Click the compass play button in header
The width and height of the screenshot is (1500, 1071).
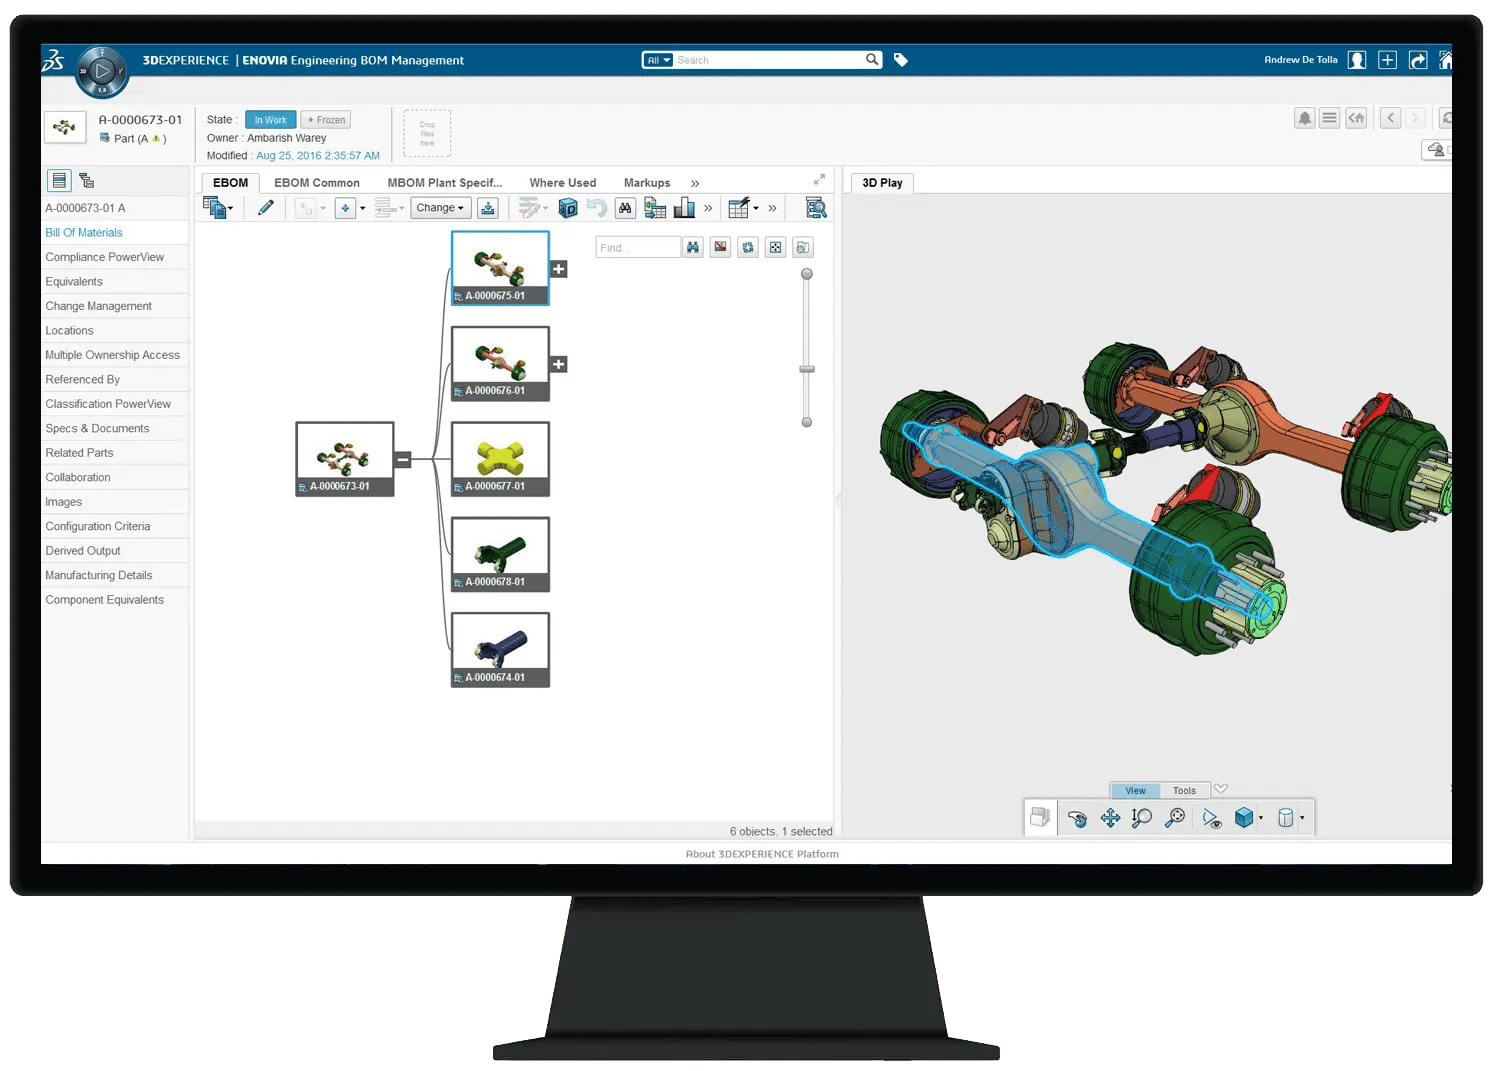point(101,71)
